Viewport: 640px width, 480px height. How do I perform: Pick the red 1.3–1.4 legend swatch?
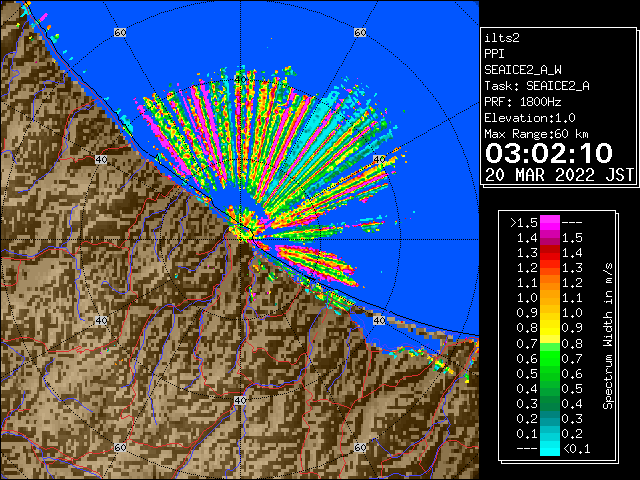pos(550,253)
